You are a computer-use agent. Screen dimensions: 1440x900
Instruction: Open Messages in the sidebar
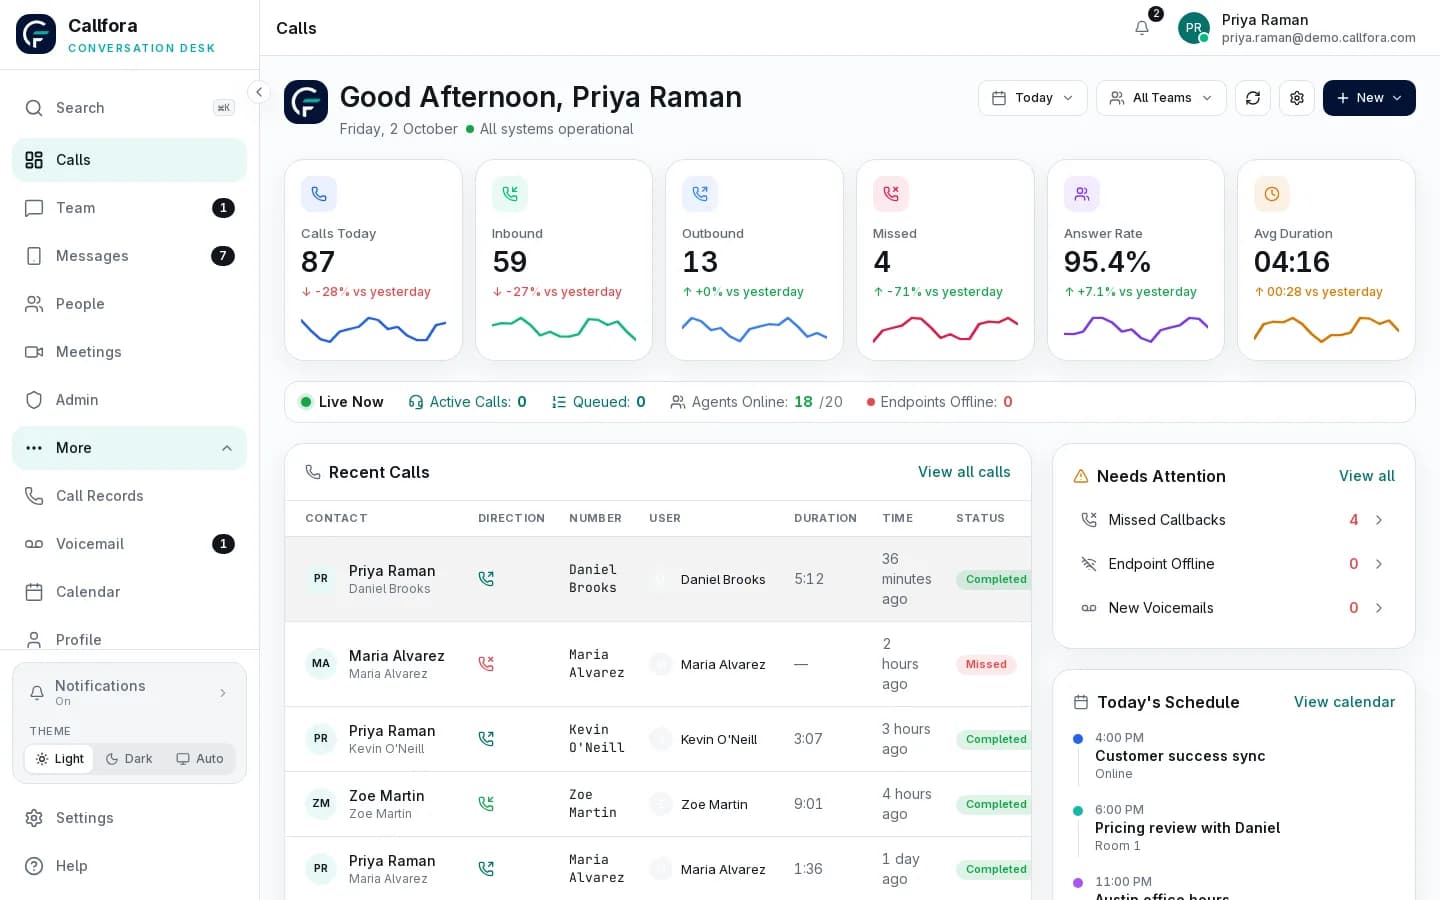[x=129, y=256]
